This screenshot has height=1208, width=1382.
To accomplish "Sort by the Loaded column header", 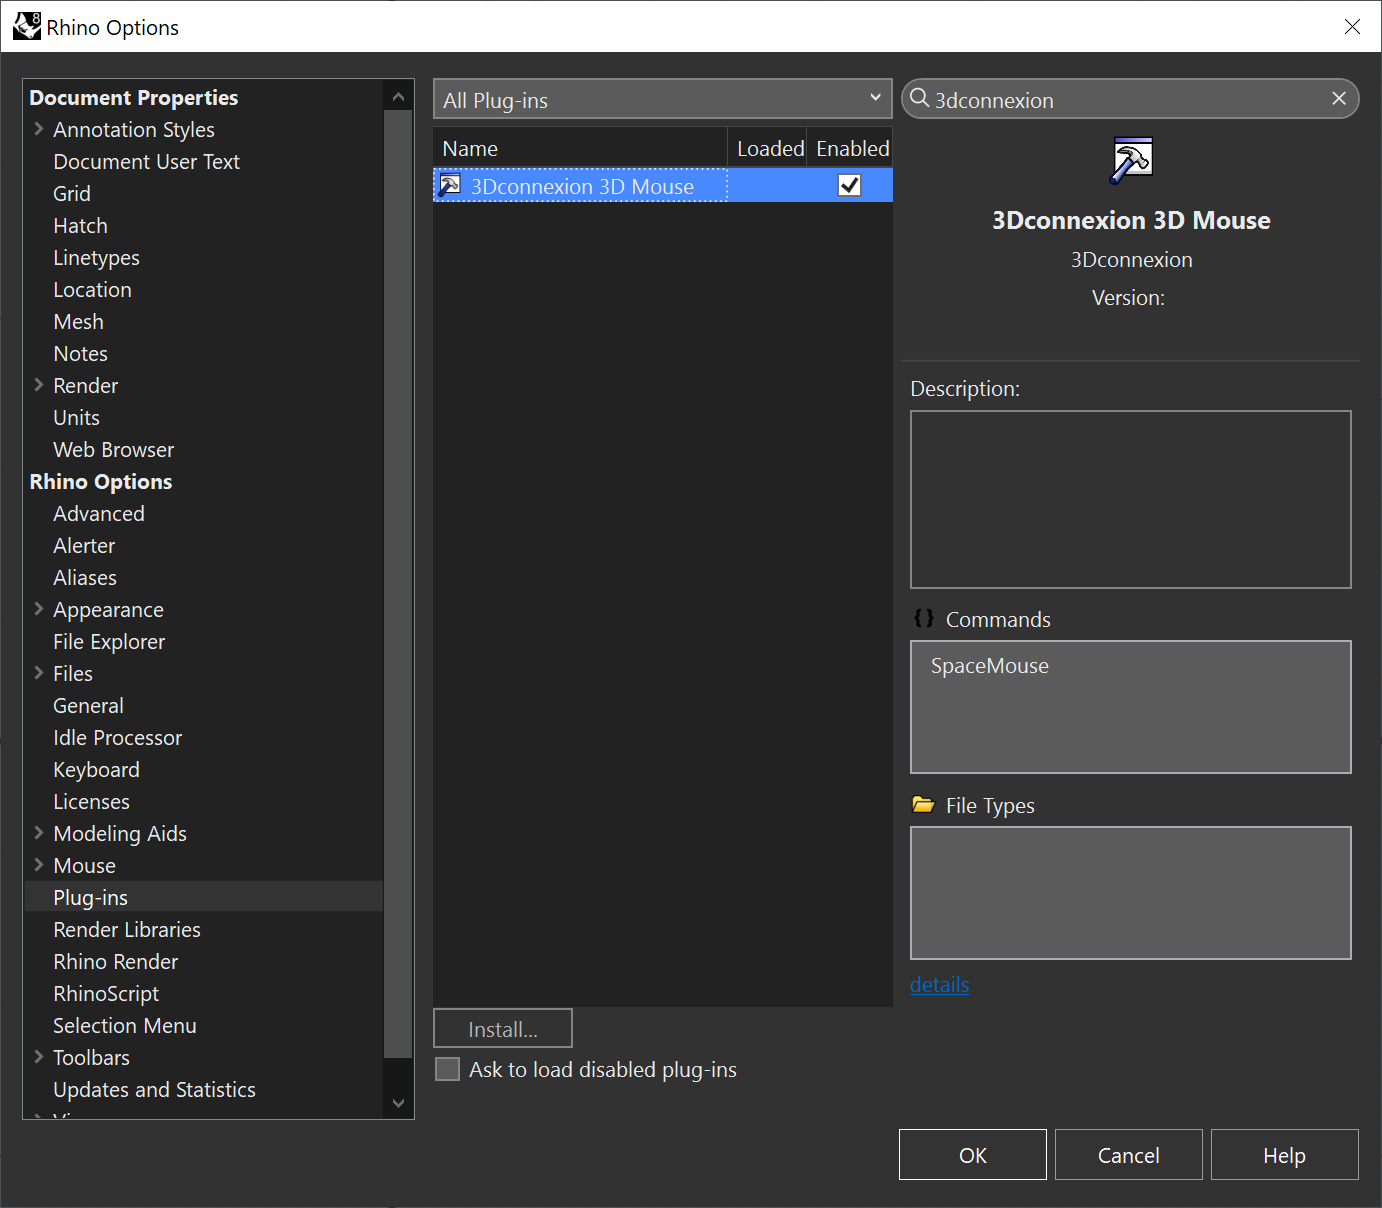I will [769, 148].
